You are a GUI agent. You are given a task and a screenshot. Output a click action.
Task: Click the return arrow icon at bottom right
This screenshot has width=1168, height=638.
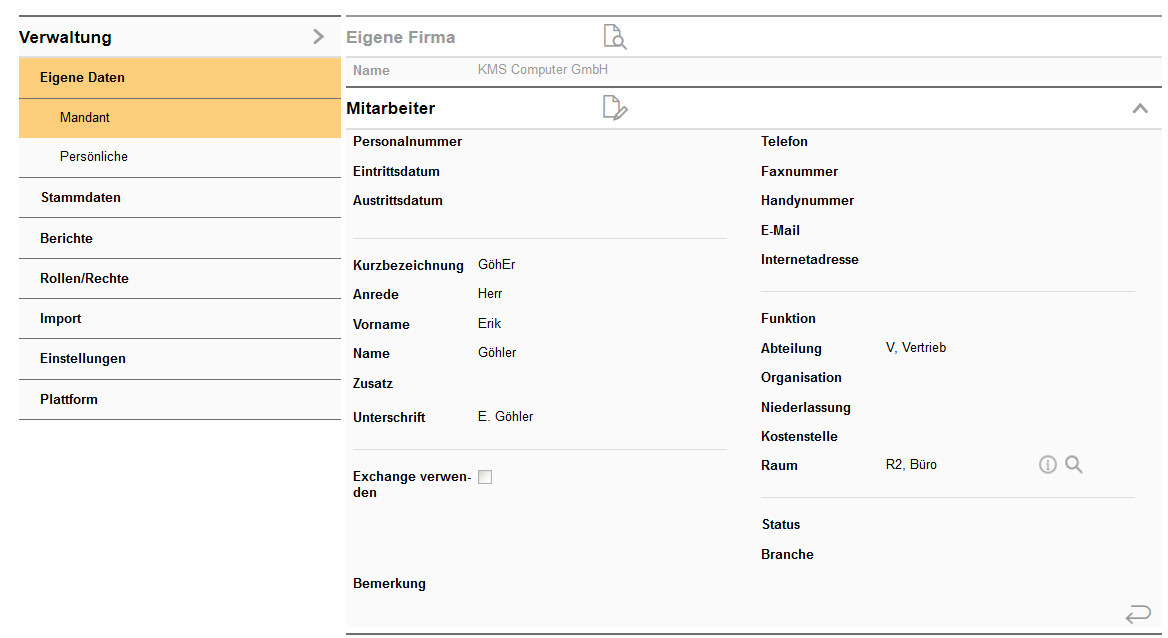1137,613
